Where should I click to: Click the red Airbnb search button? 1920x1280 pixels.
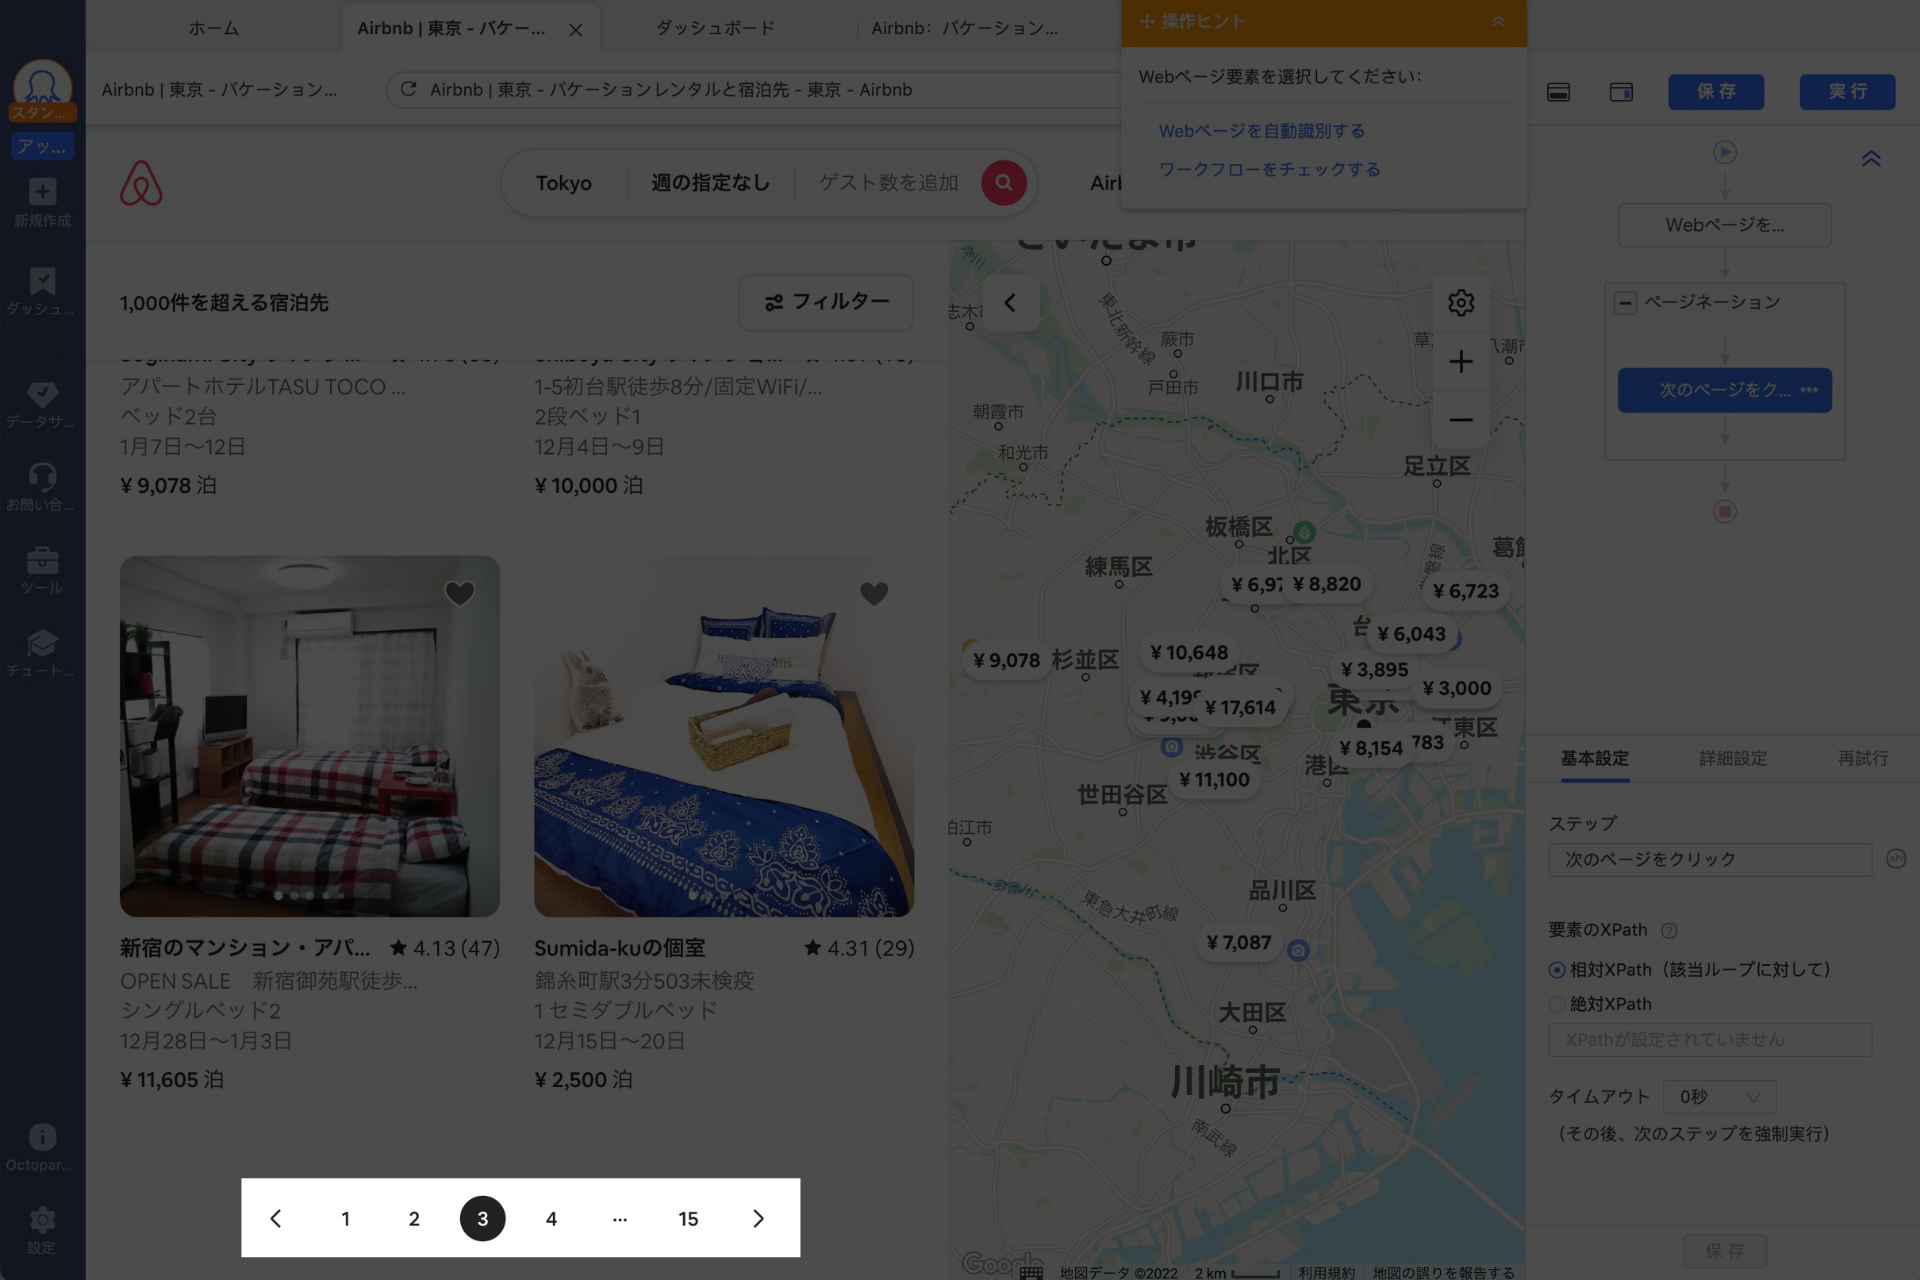pos(1003,183)
